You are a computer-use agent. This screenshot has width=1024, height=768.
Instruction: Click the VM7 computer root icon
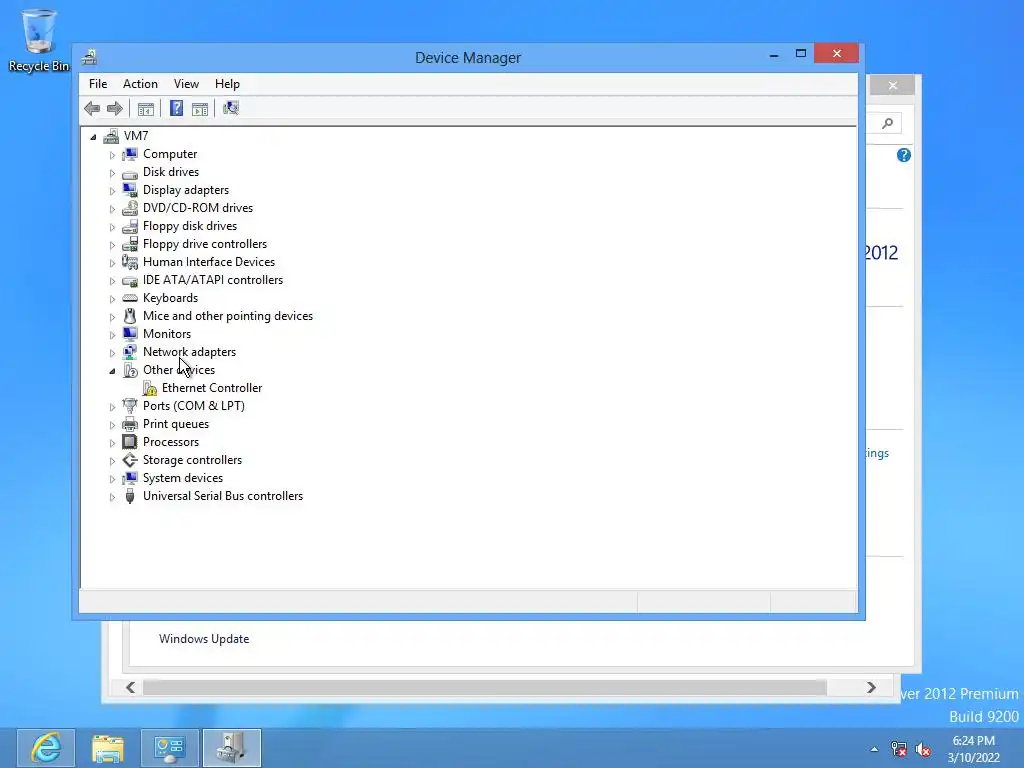tap(112, 136)
